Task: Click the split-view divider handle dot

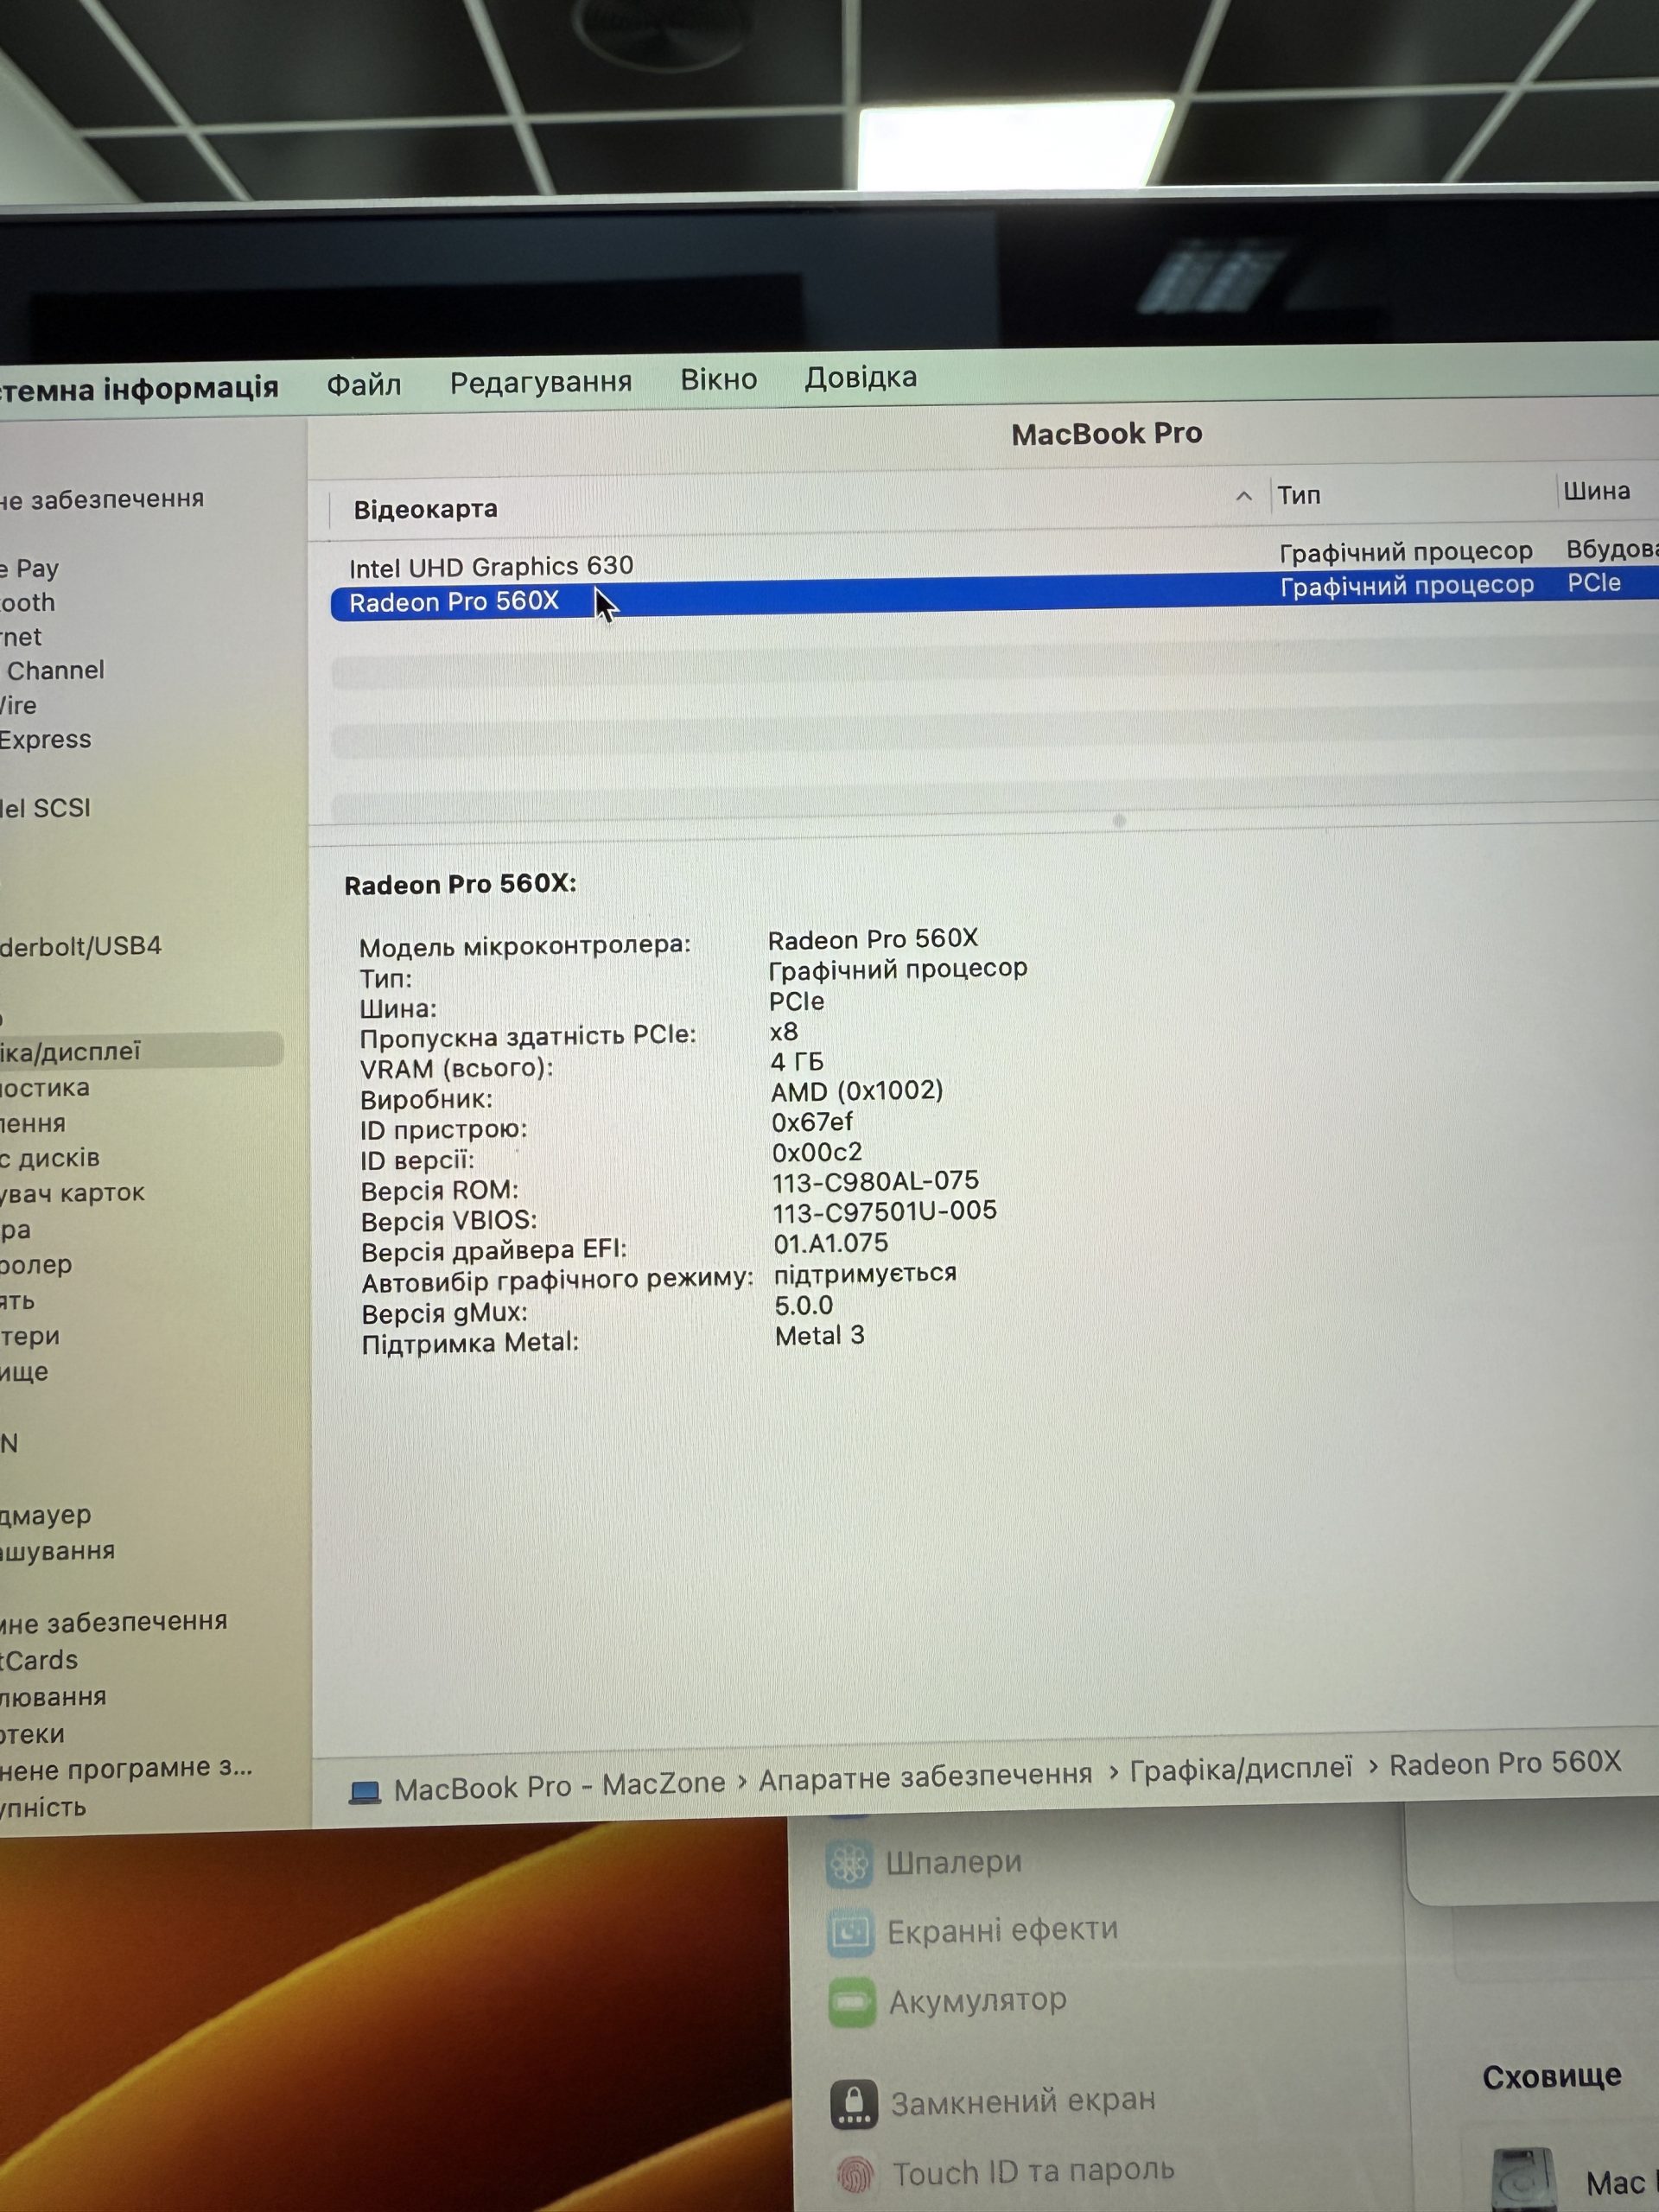Action: click(1120, 821)
